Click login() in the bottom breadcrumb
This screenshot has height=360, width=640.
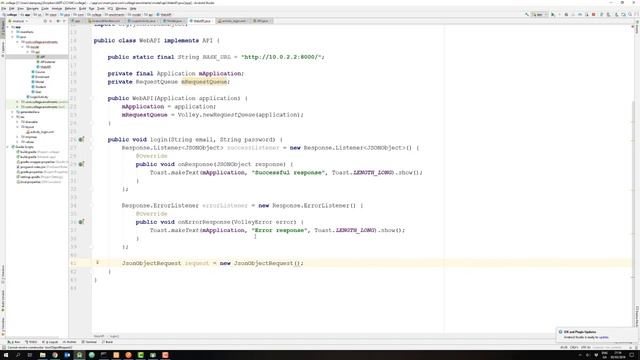(114, 336)
